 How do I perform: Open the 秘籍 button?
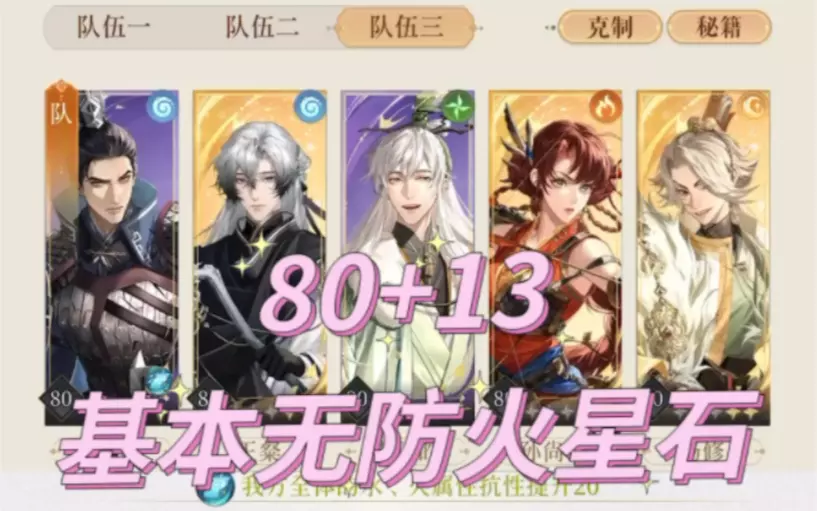pyautogui.click(x=719, y=27)
